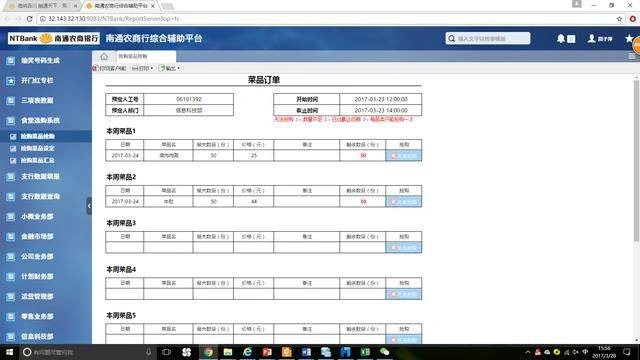Screen dimensions: 640x360
Task: Open the 打印 print dropdown
Action: tap(142, 68)
